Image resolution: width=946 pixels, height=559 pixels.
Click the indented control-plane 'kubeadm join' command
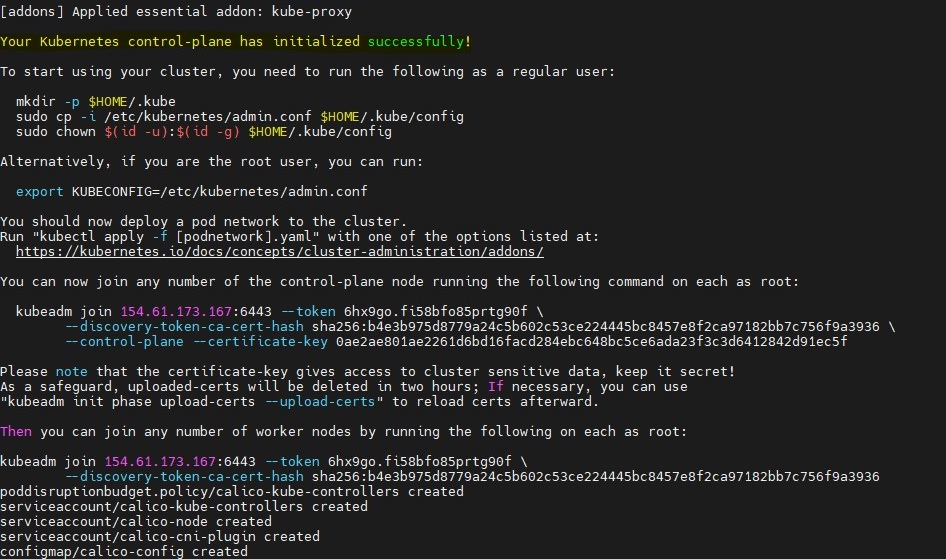(x=279, y=312)
